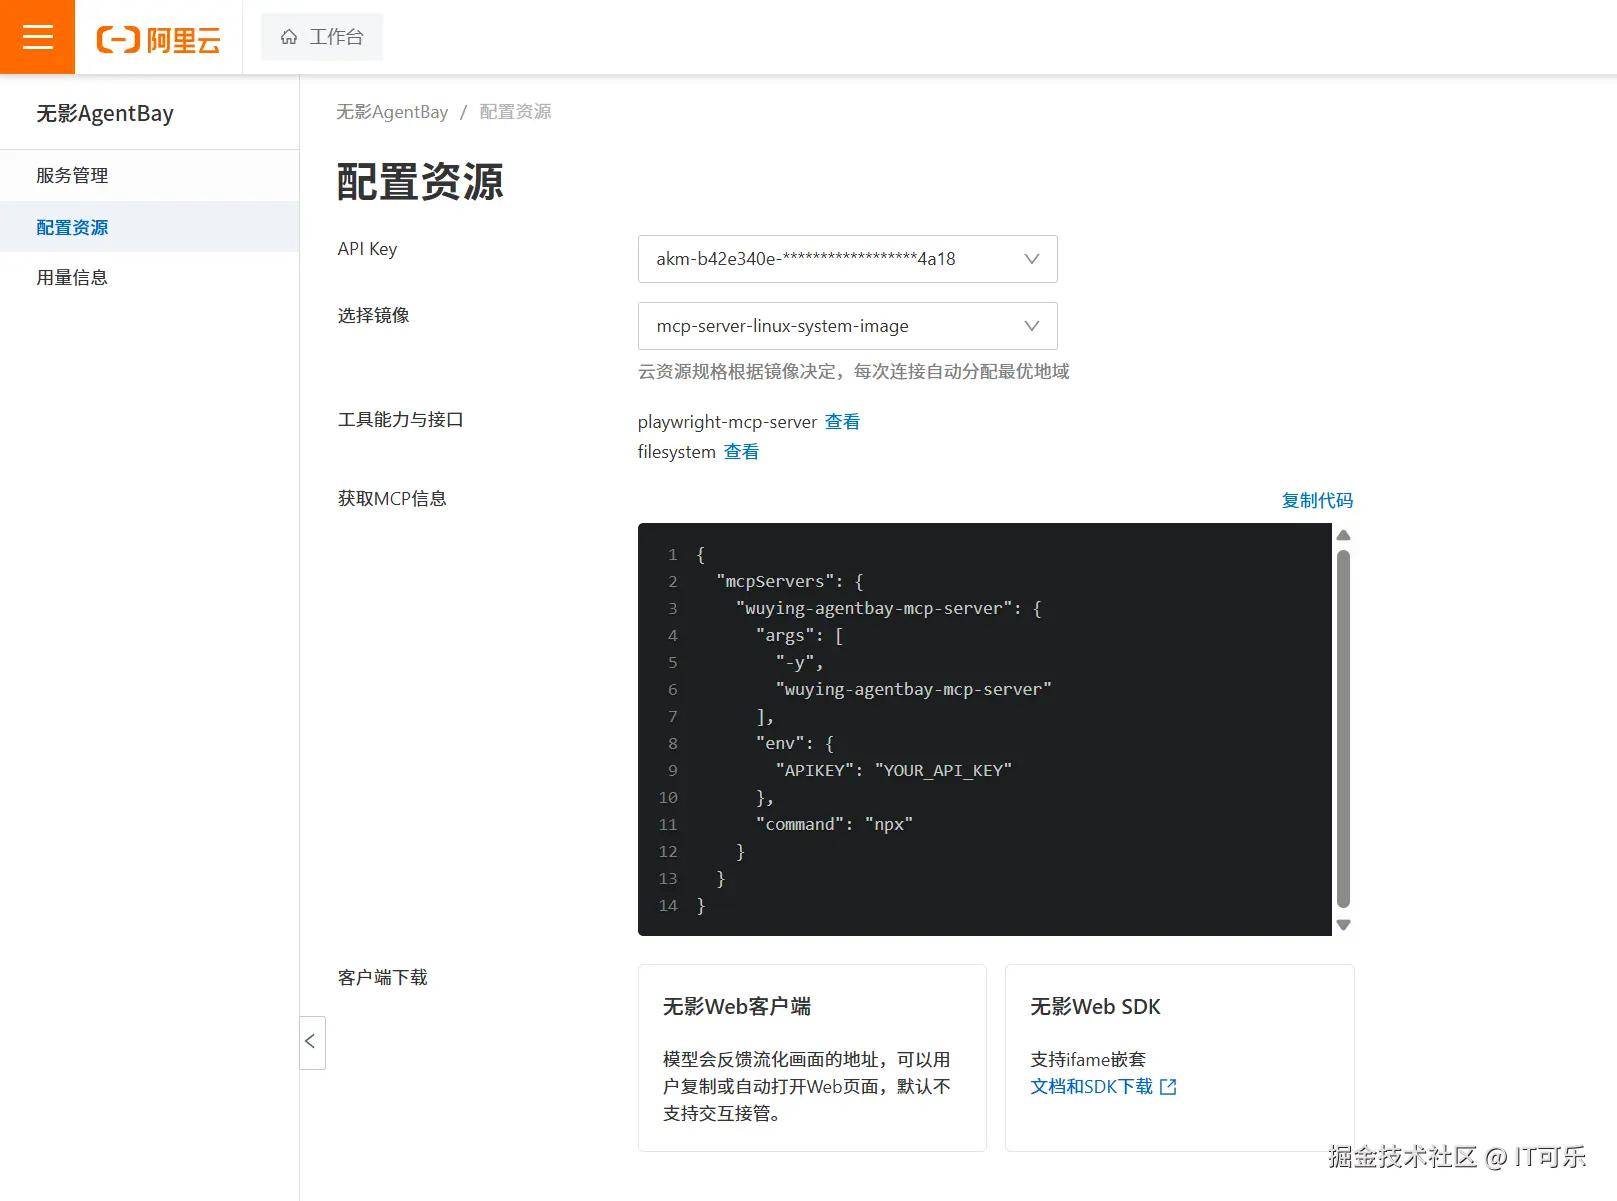
Task: Click the code block vertical scrollbar thumb
Action: 1343,729
